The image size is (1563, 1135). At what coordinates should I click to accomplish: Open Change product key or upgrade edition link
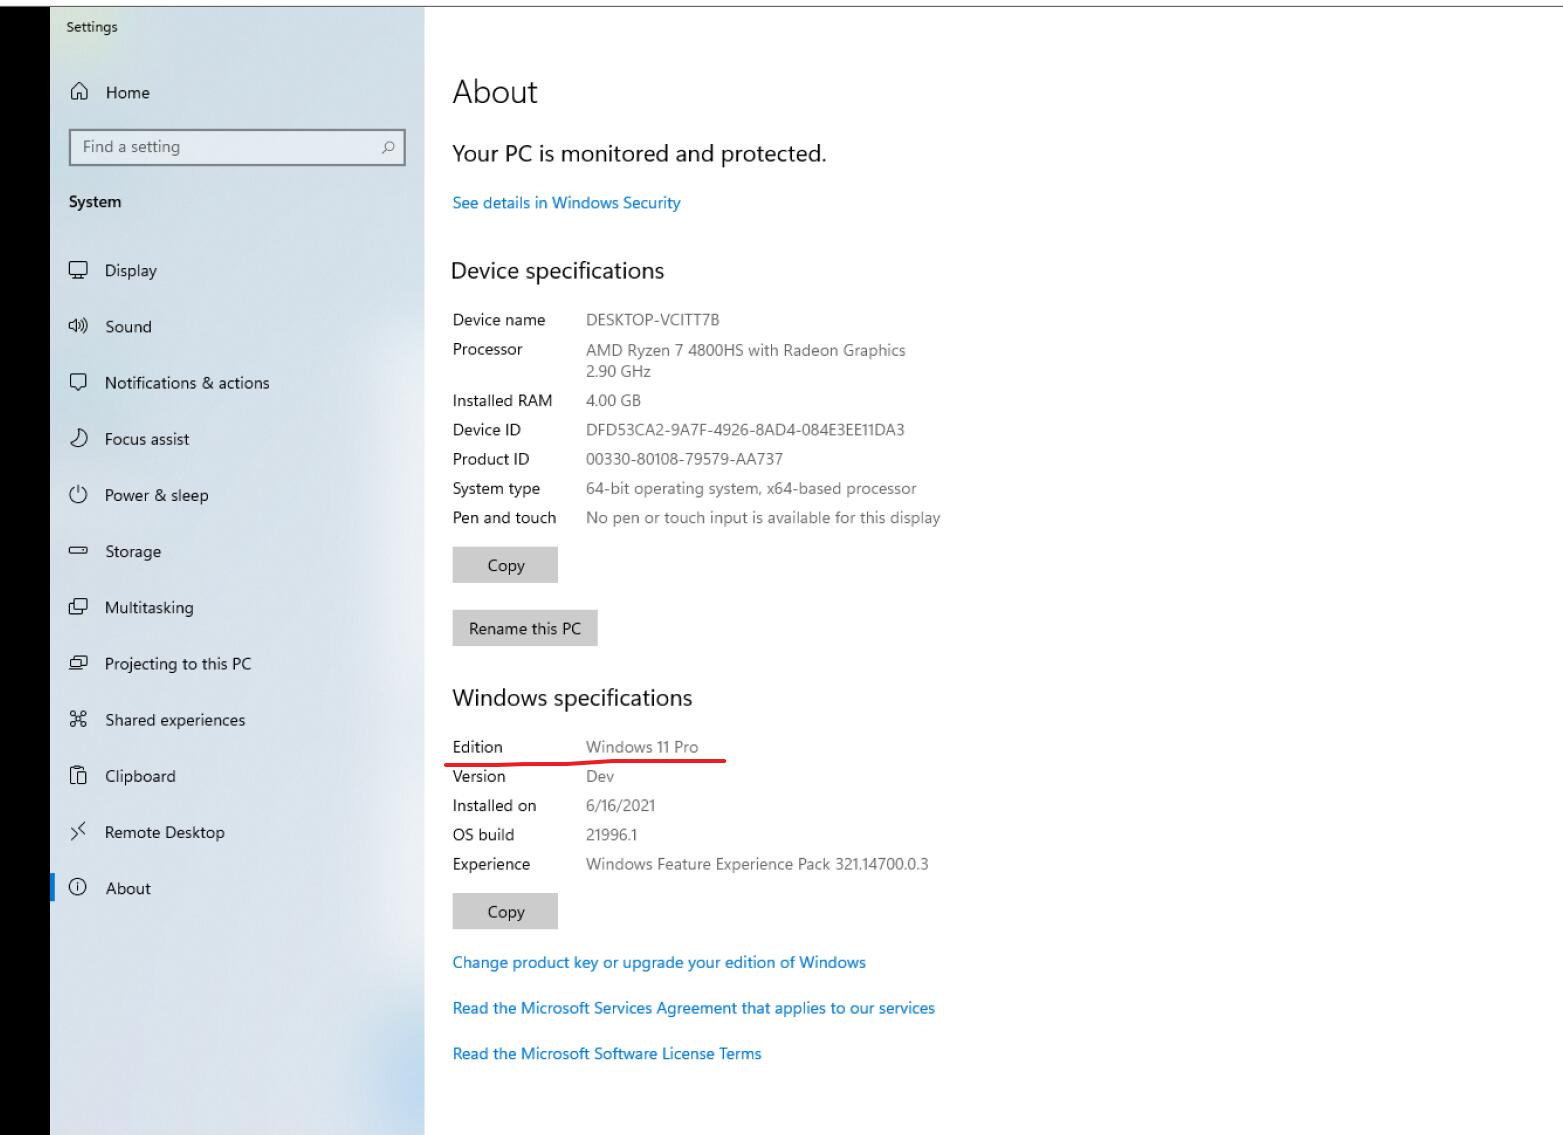coord(658,962)
